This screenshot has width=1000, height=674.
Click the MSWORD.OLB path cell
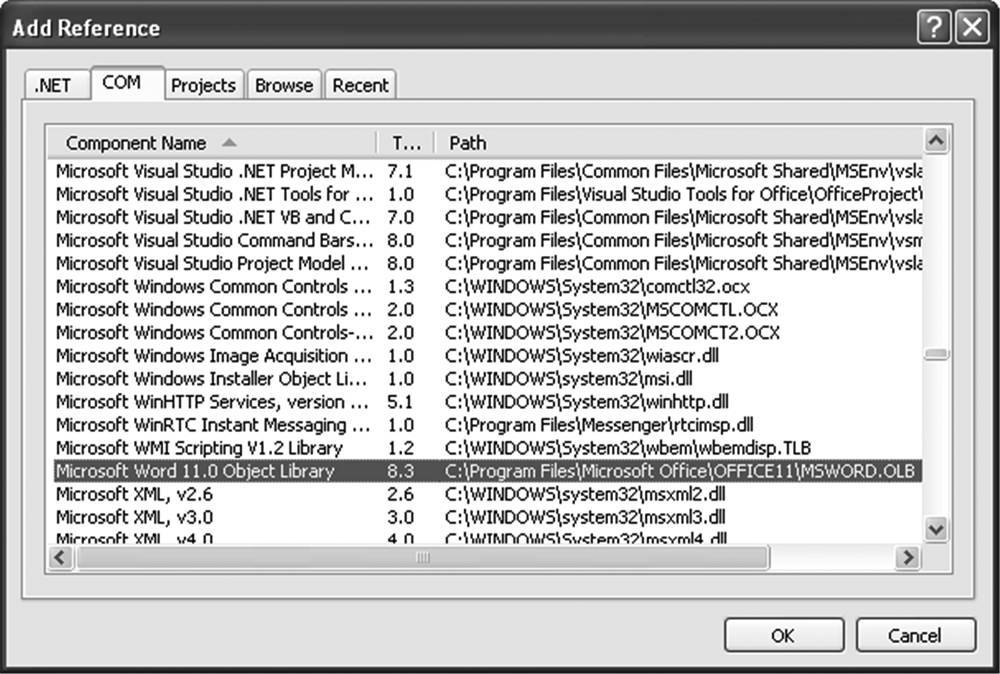coord(680,471)
